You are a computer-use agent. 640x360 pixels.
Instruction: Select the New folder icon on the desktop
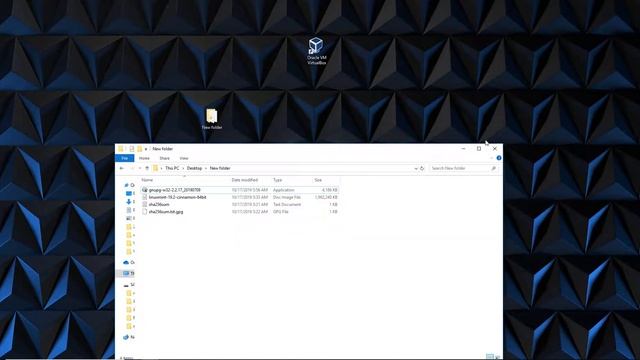coord(211,119)
